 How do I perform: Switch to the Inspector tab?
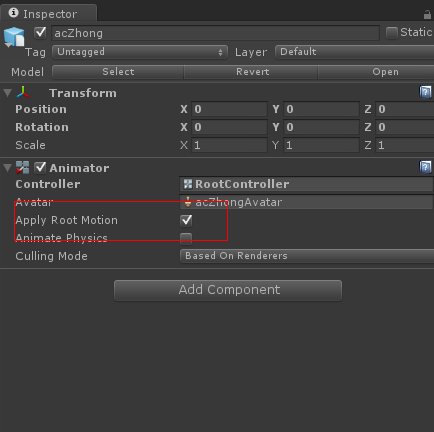(x=49, y=13)
